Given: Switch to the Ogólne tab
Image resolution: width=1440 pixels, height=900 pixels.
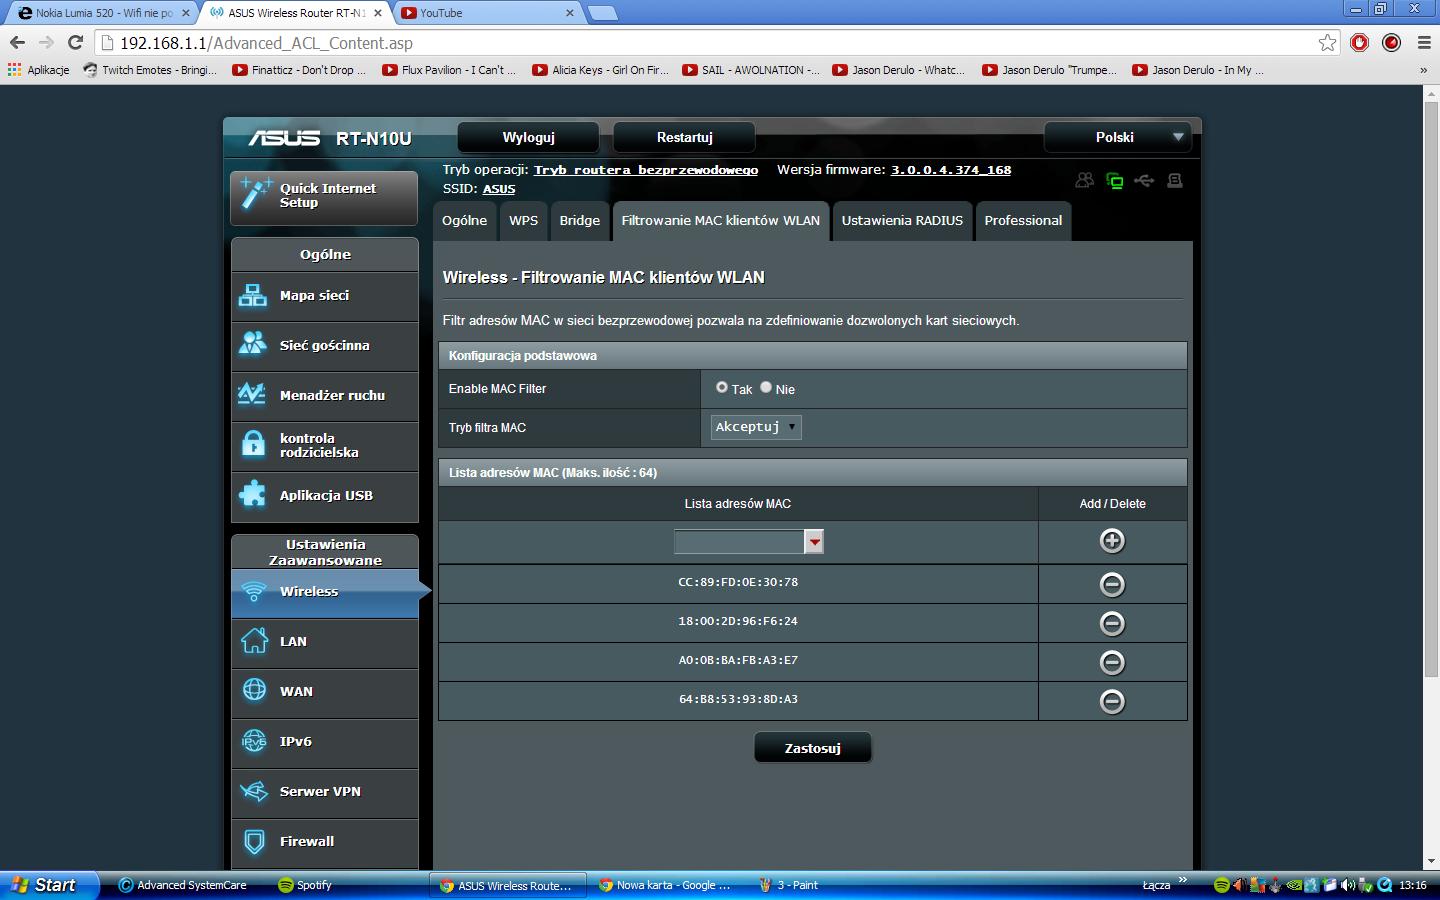Looking at the screenshot, I should (x=465, y=221).
